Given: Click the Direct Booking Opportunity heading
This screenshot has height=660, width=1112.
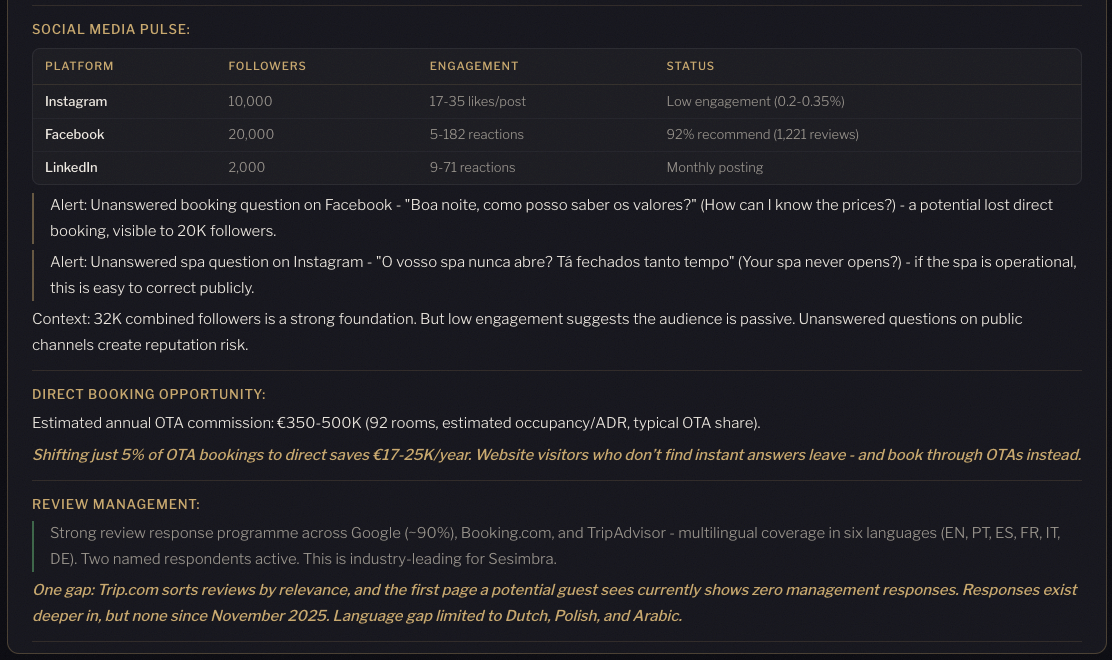Looking at the screenshot, I should pos(149,395).
